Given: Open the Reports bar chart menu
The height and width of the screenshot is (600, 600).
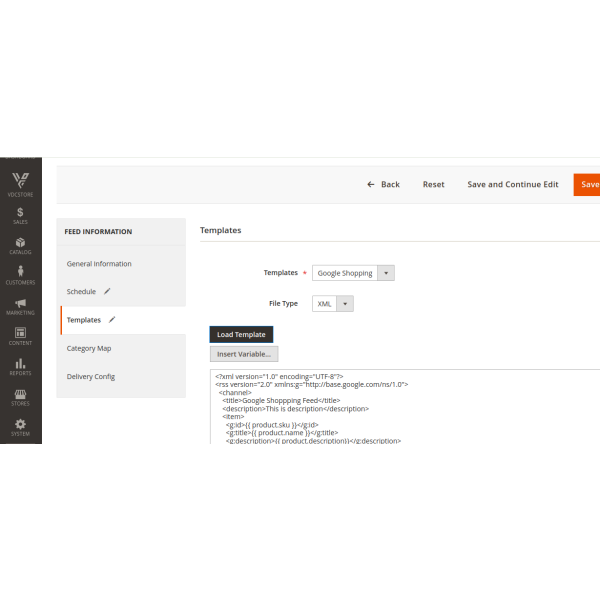Looking at the screenshot, I should (x=20, y=367).
